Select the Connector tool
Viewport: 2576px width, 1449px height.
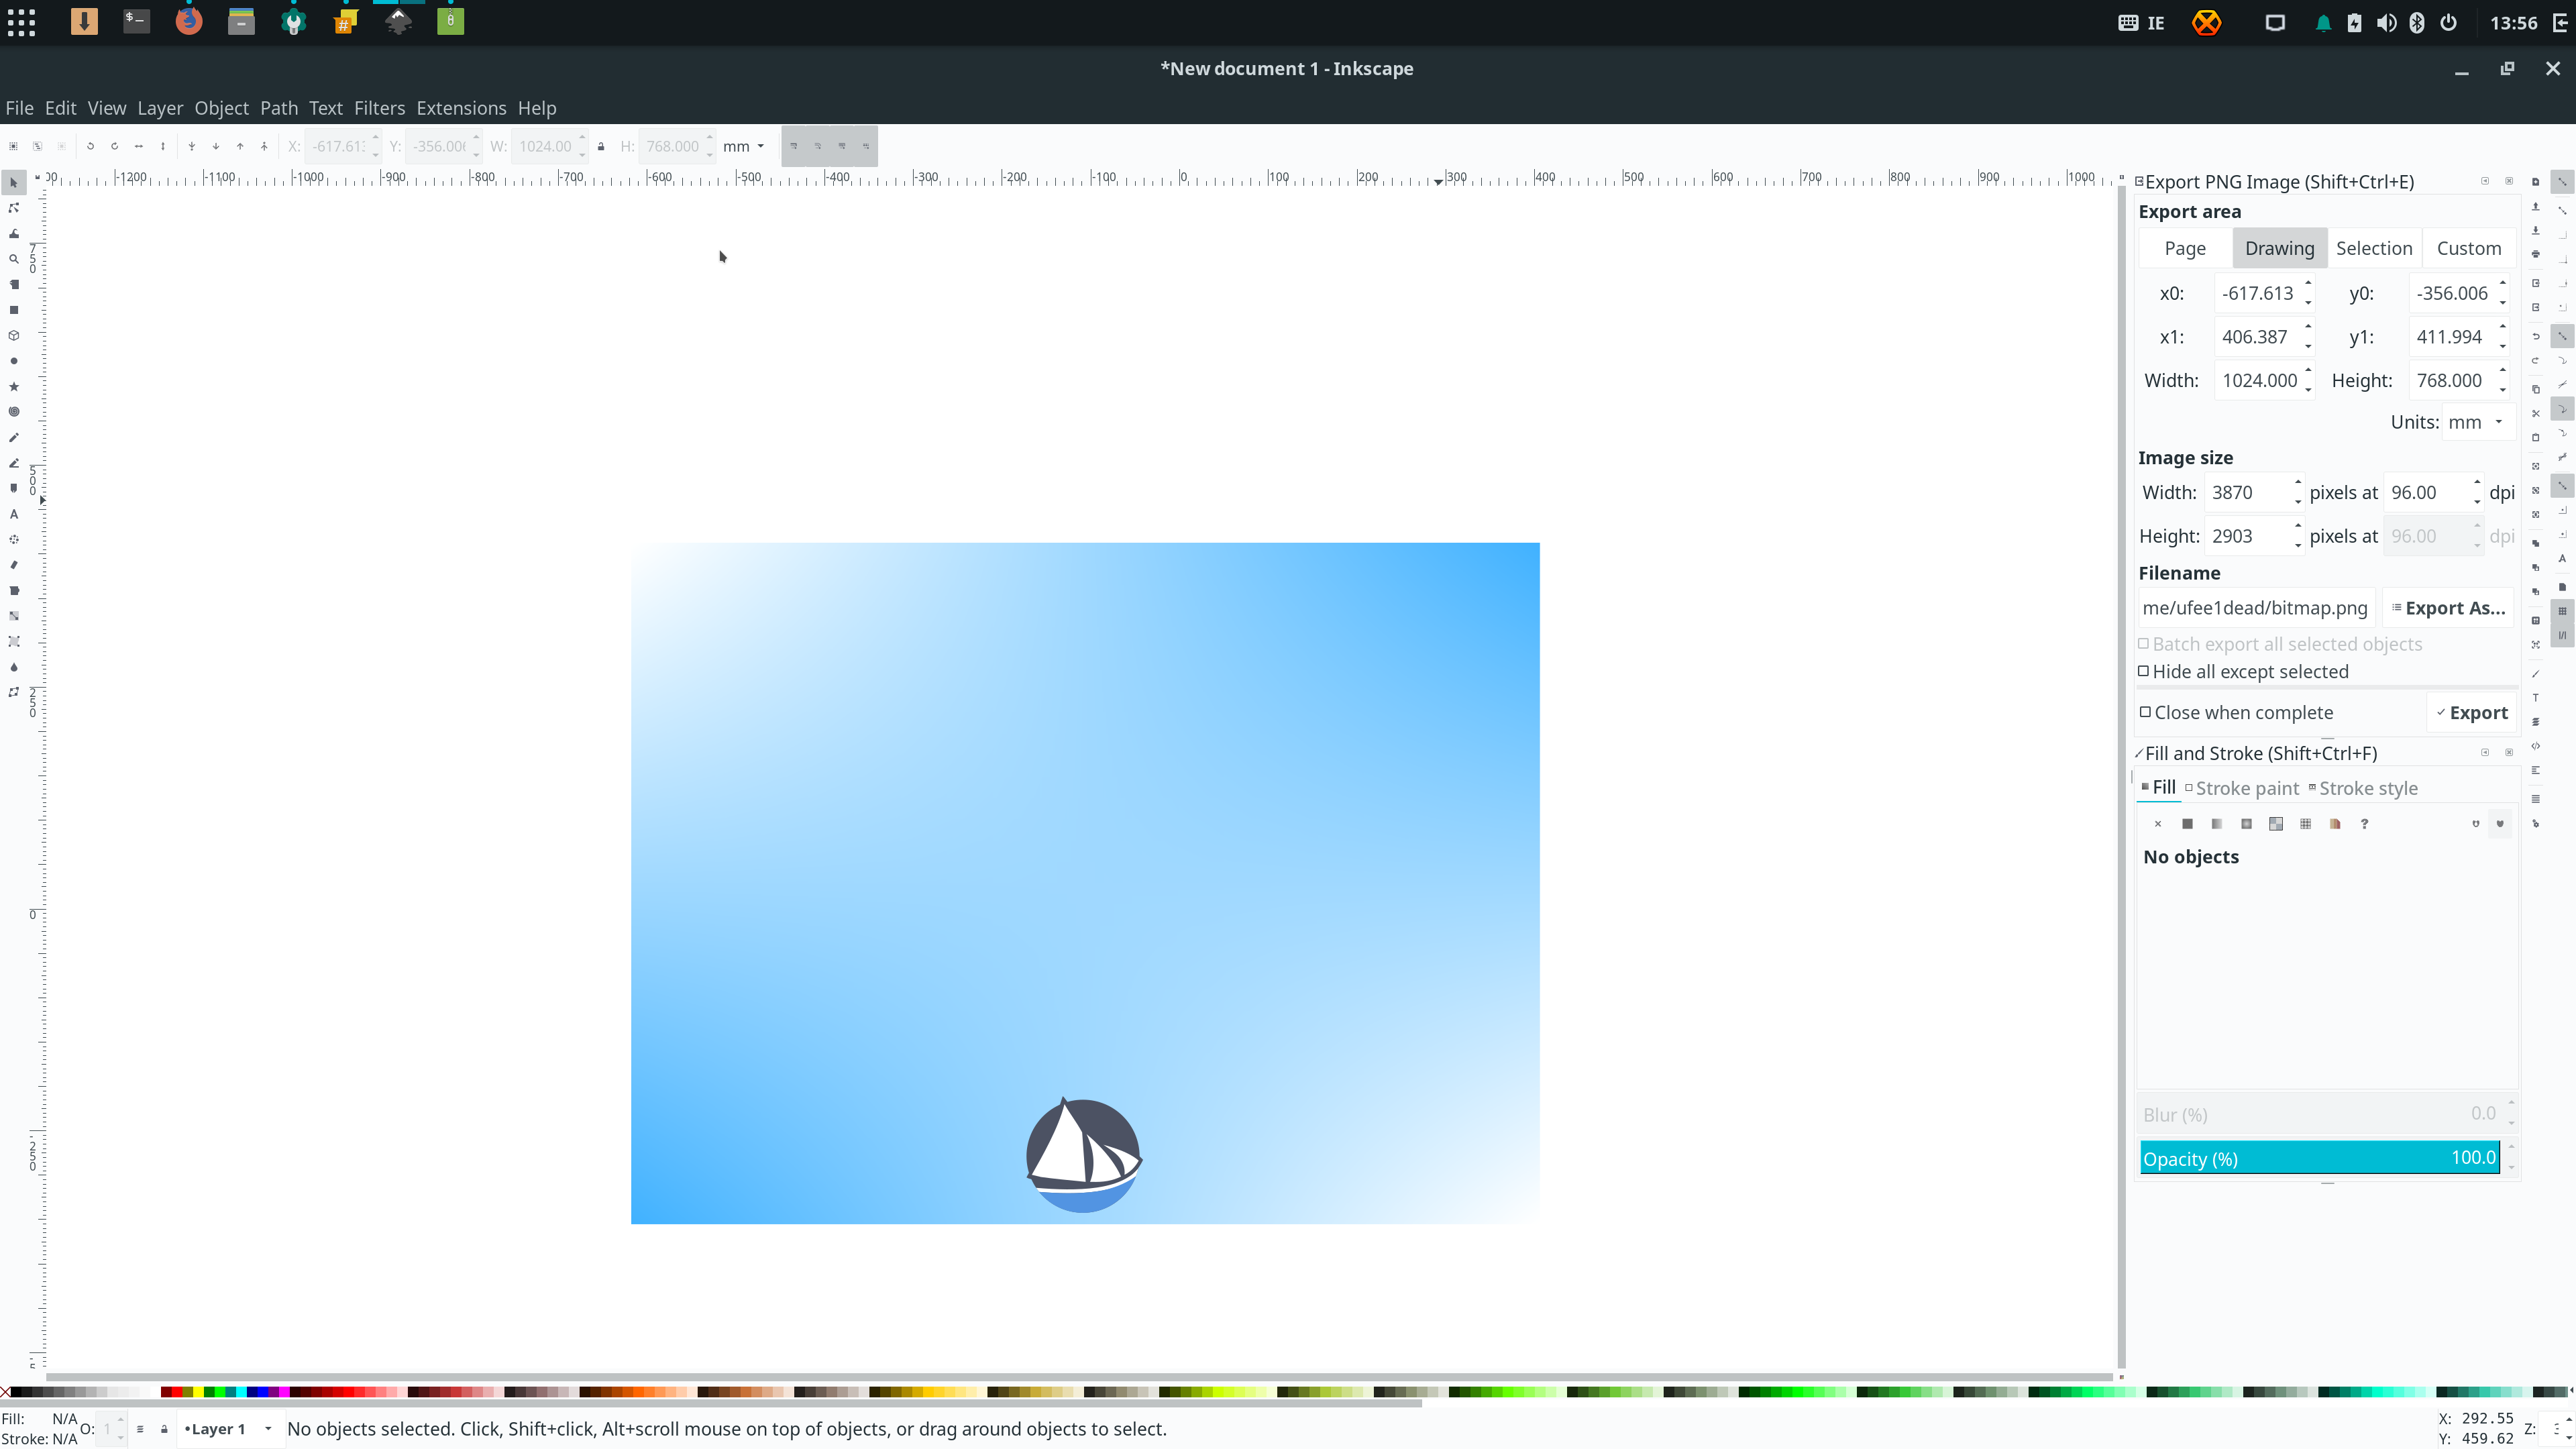pos(14,692)
